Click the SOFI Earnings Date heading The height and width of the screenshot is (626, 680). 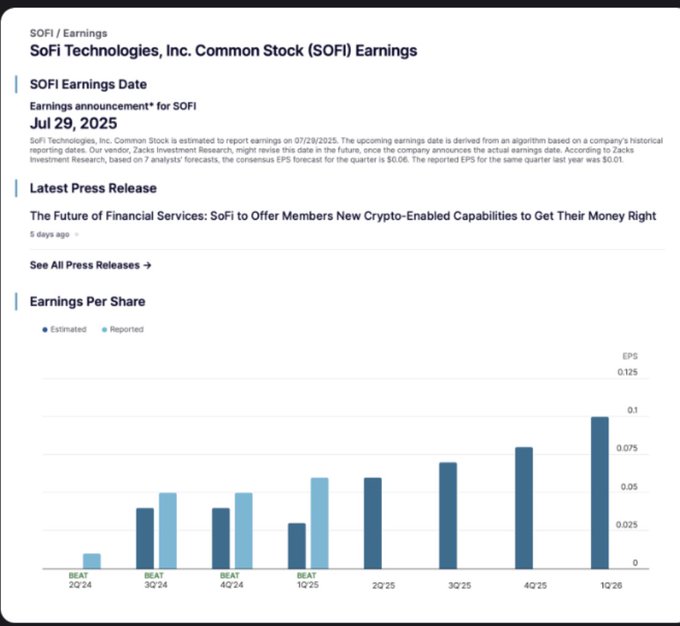click(x=88, y=84)
